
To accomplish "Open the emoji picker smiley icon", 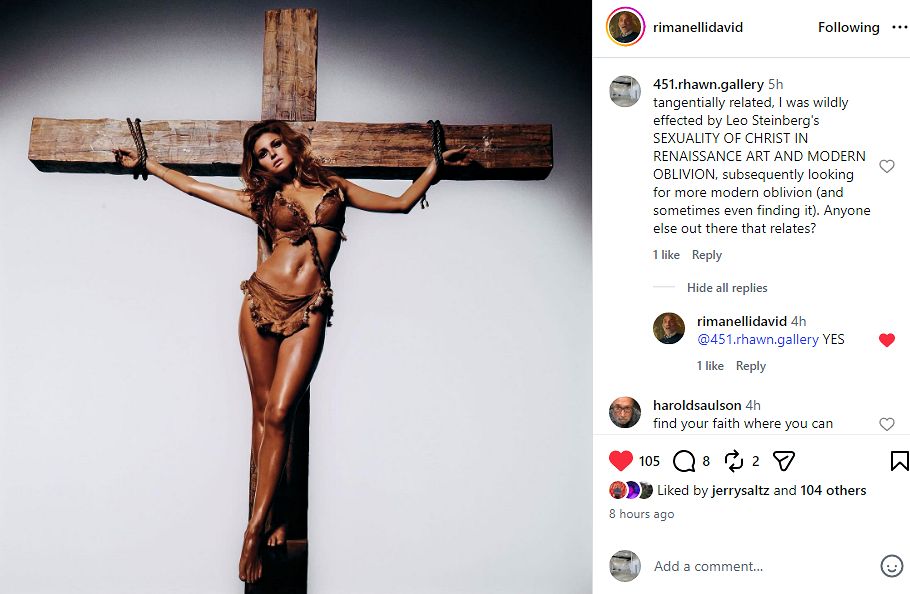I will pos(891,566).
